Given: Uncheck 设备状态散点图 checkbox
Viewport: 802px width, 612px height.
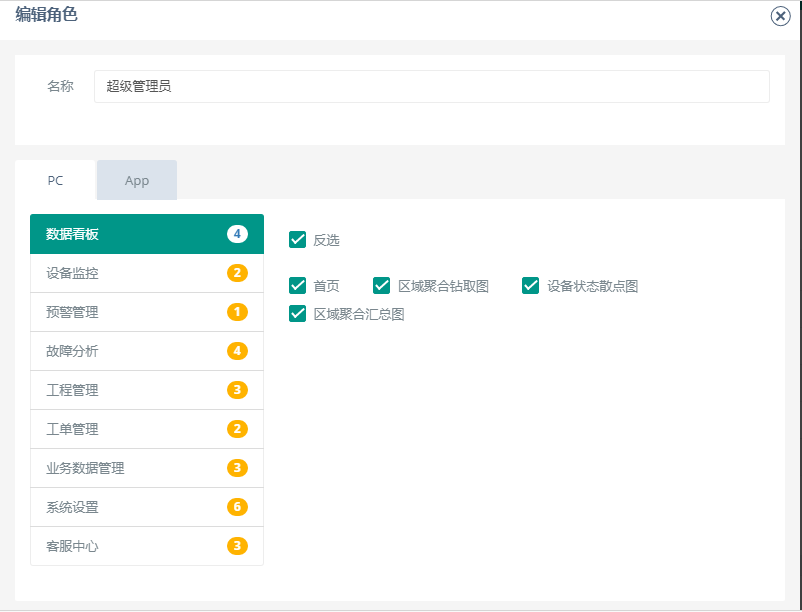Looking at the screenshot, I should (x=530, y=285).
